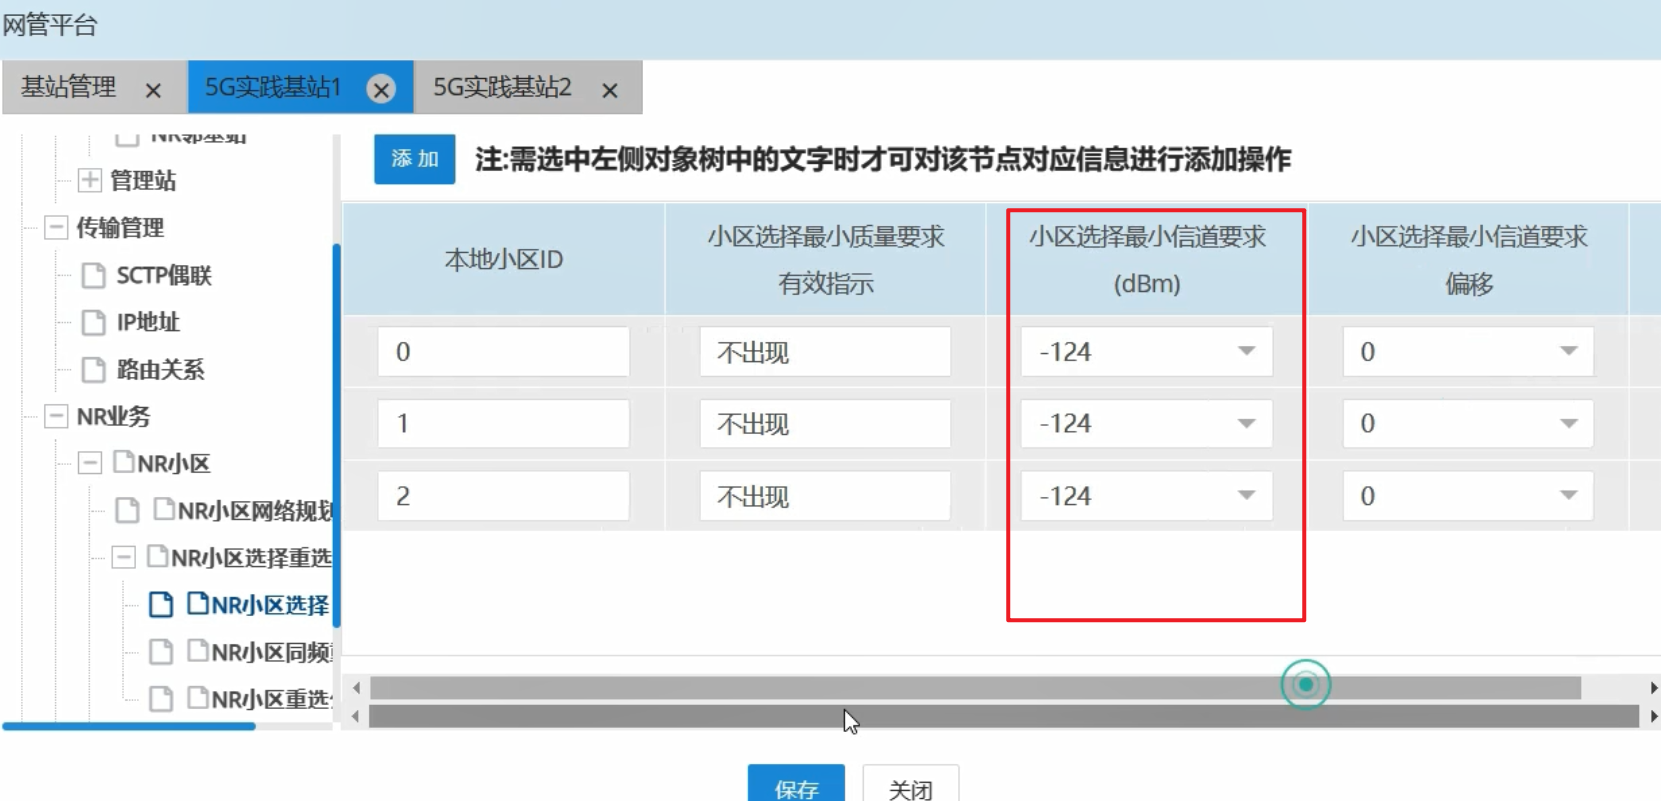Collapse the 传输管理 tree node
The width and height of the screenshot is (1661, 801).
56,228
